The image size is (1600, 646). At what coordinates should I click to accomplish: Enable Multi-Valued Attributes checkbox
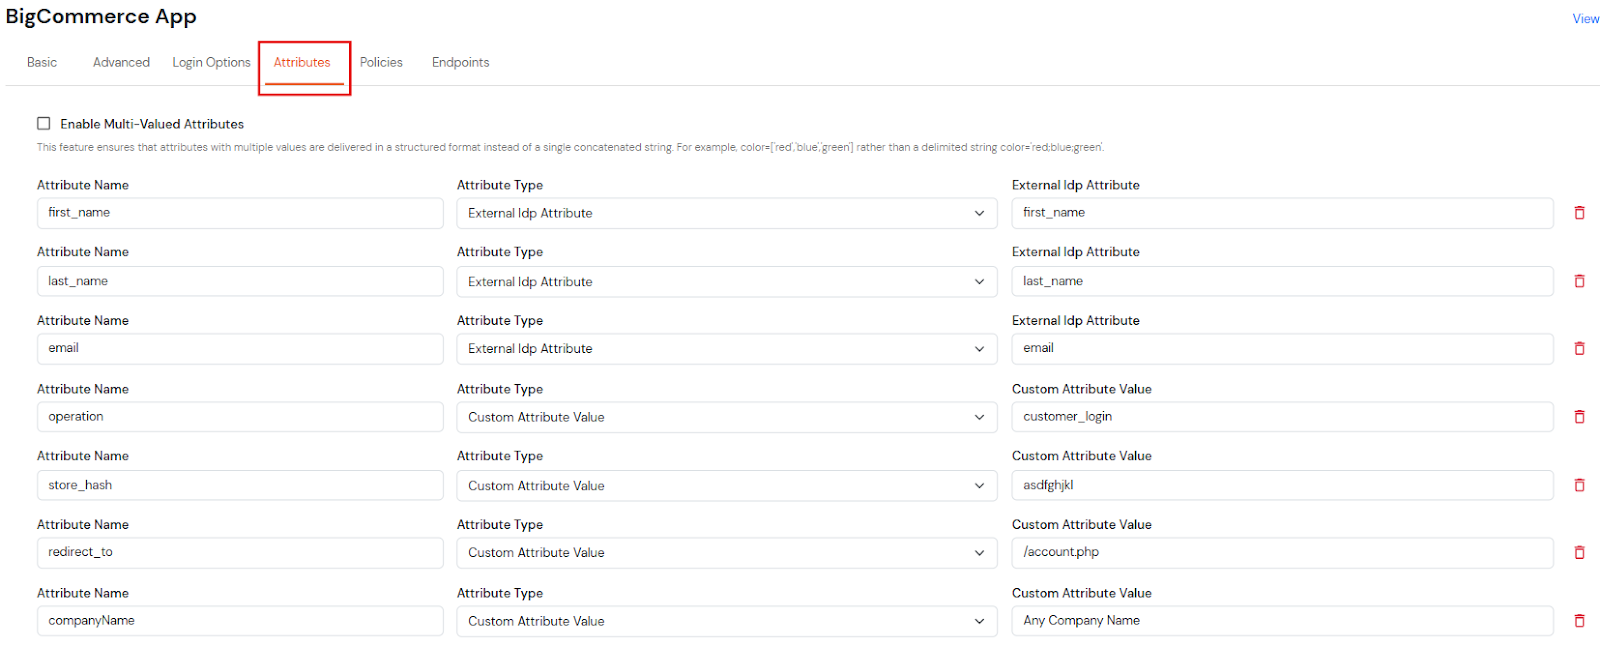click(44, 124)
